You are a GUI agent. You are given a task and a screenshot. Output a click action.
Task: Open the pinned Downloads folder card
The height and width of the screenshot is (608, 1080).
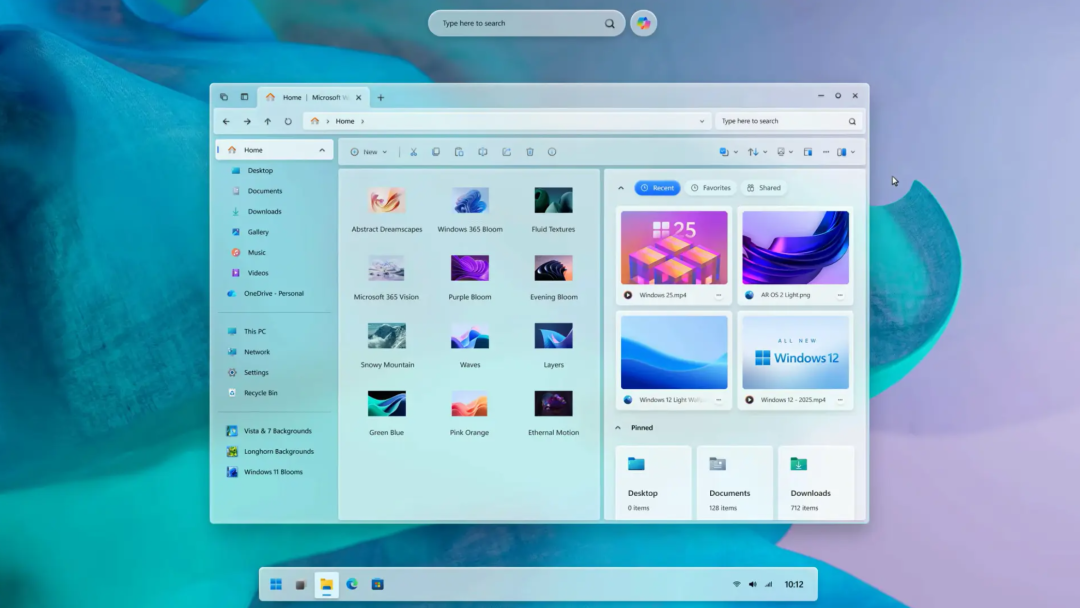816,483
